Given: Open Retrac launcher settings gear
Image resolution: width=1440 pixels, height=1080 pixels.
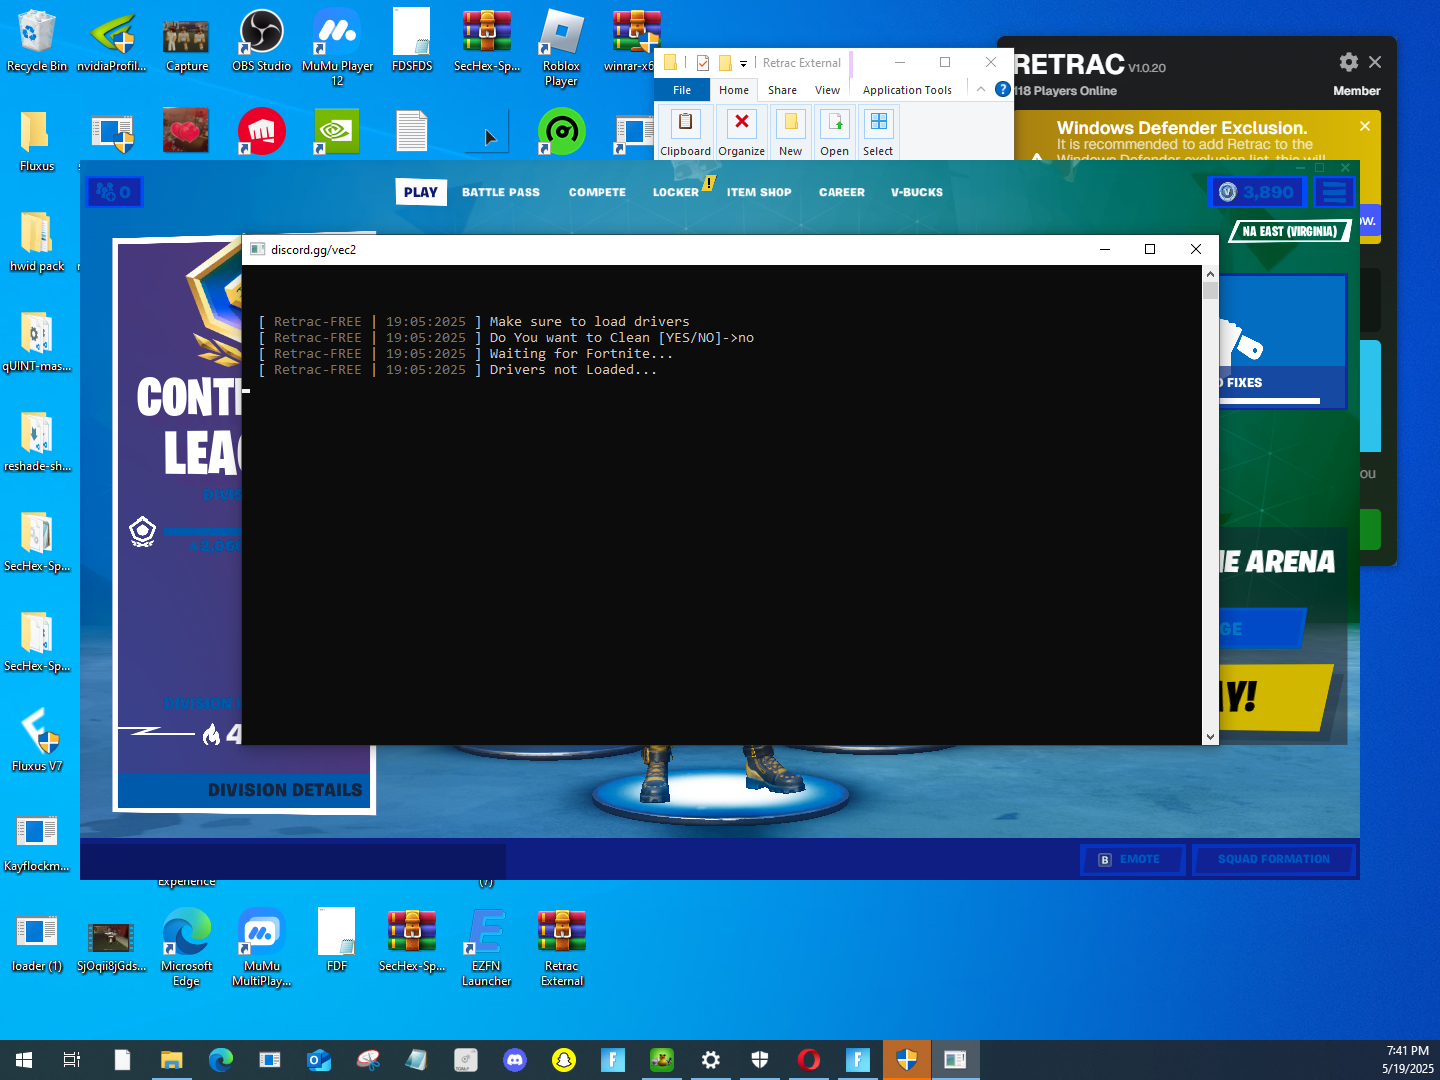Looking at the screenshot, I should point(1349,62).
